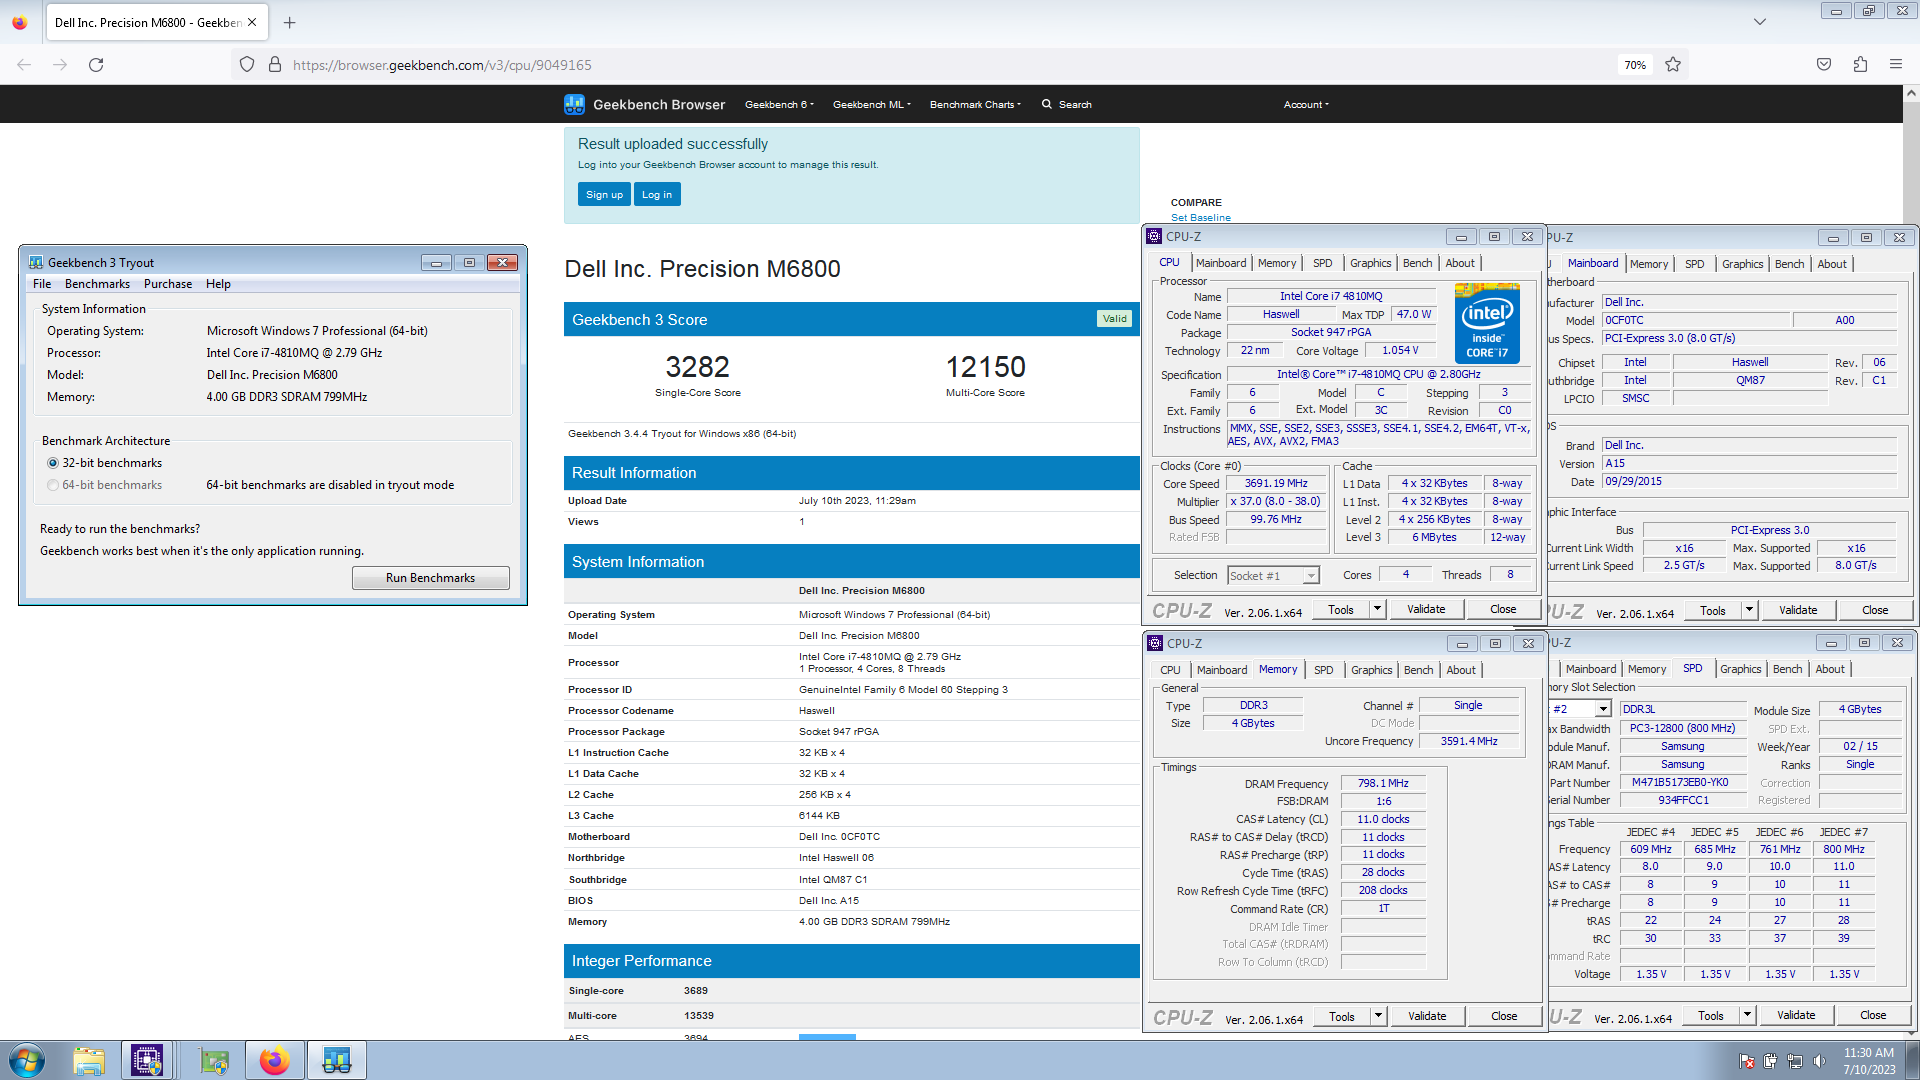Open the Benchmark Charts dropdown
The height and width of the screenshot is (1080, 1920).
coord(975,104)
